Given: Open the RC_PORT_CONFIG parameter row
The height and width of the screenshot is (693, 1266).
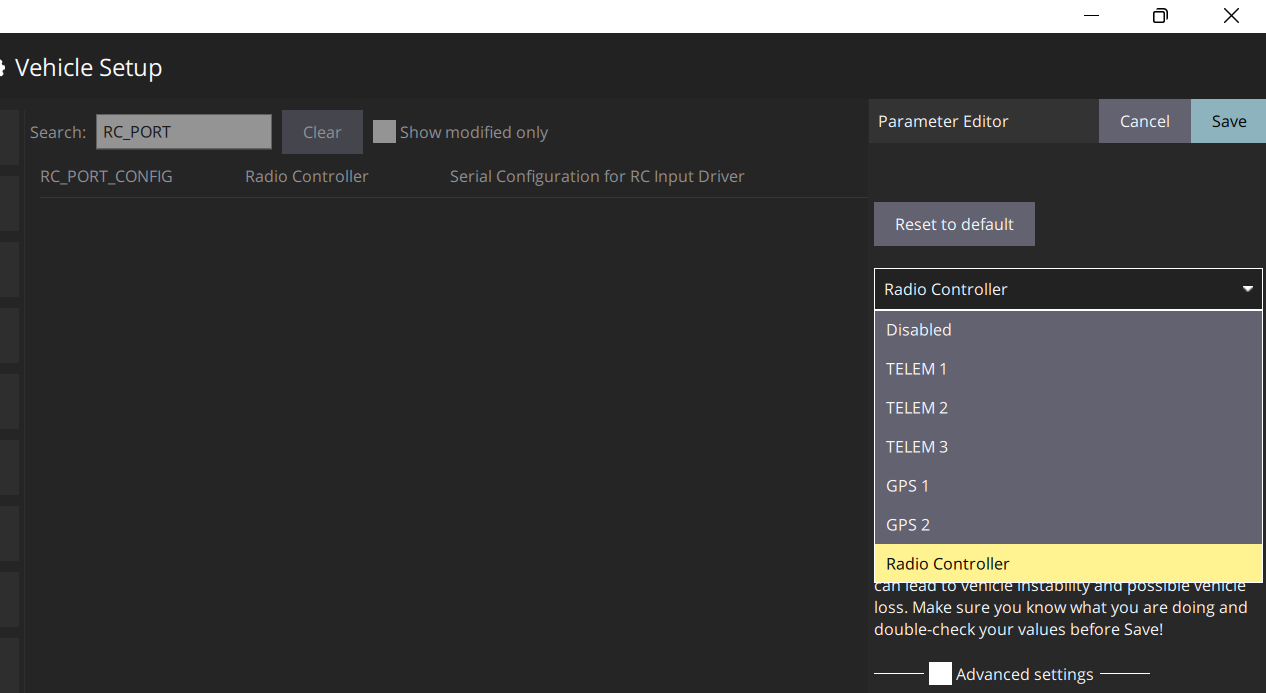Looking at the screenshot, I should pos(453,176).
